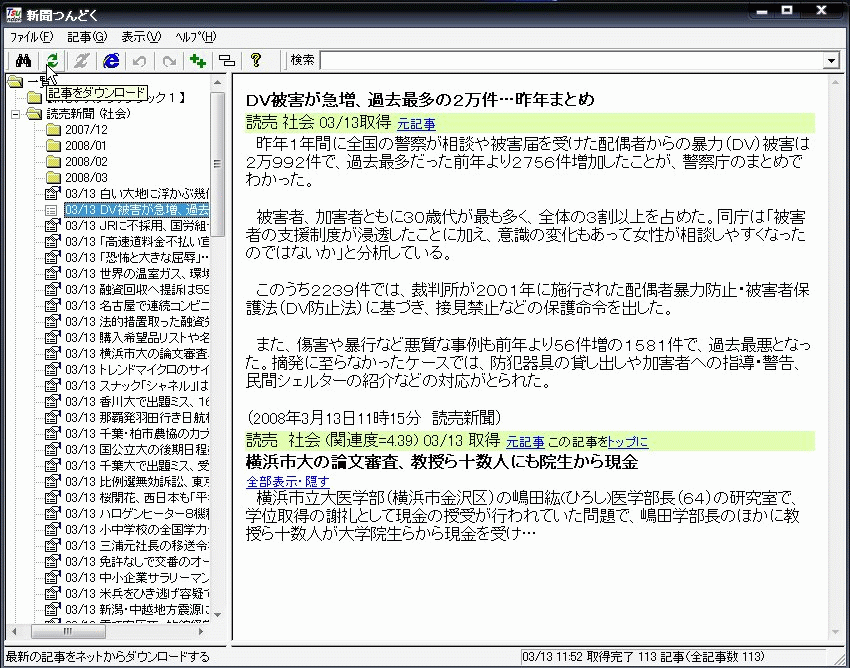Select article 03/13 那覇発羽田行き日航
The image size is (850, 668).
point(137,418)
